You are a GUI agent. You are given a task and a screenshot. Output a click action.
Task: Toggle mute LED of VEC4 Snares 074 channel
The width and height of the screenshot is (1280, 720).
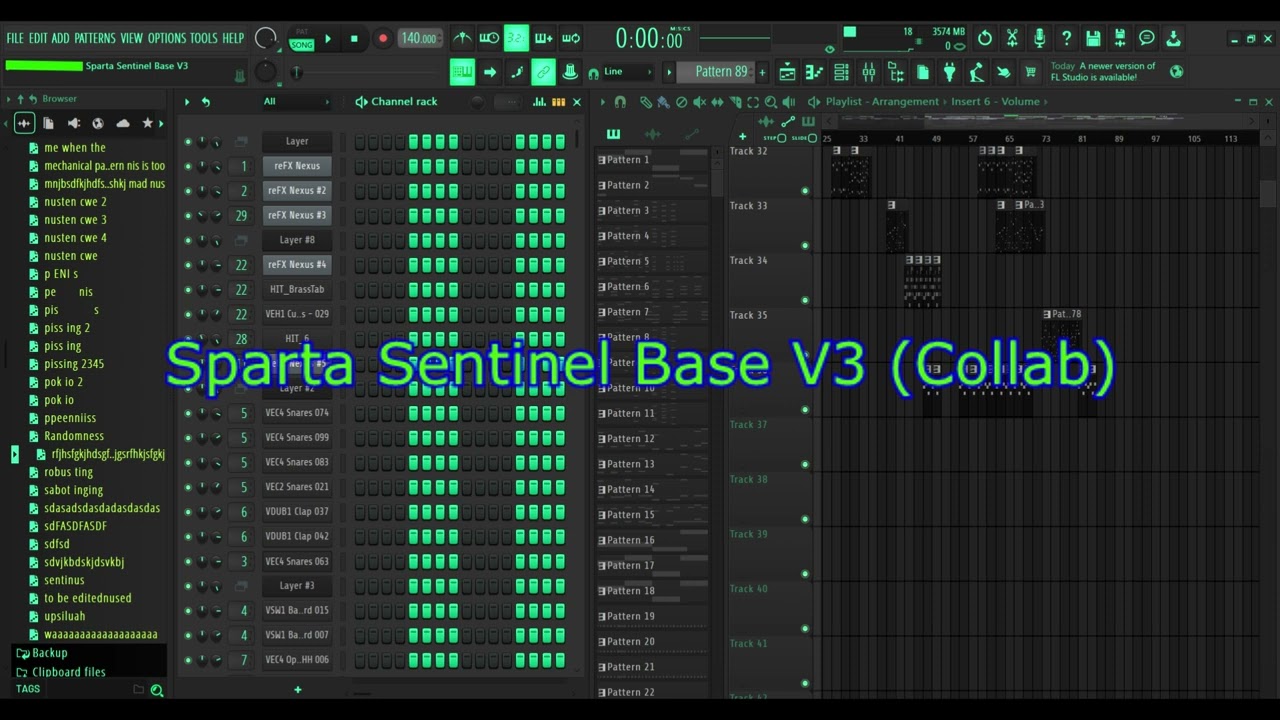tap(188, 413)
